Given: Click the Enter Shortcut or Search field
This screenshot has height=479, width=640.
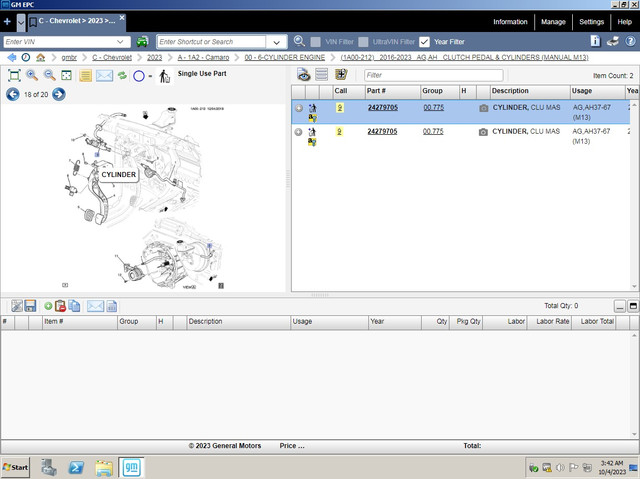Looking at the screenshot, I should pos(211,42).
